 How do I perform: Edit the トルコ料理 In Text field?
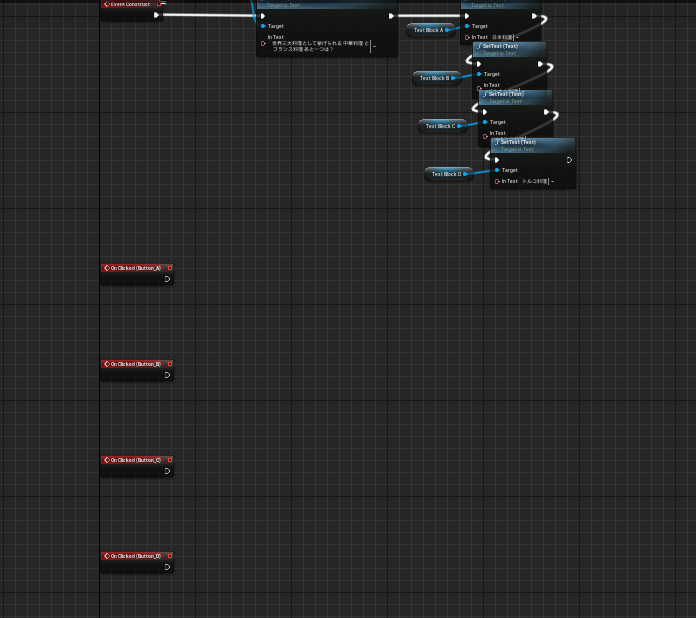535,182
